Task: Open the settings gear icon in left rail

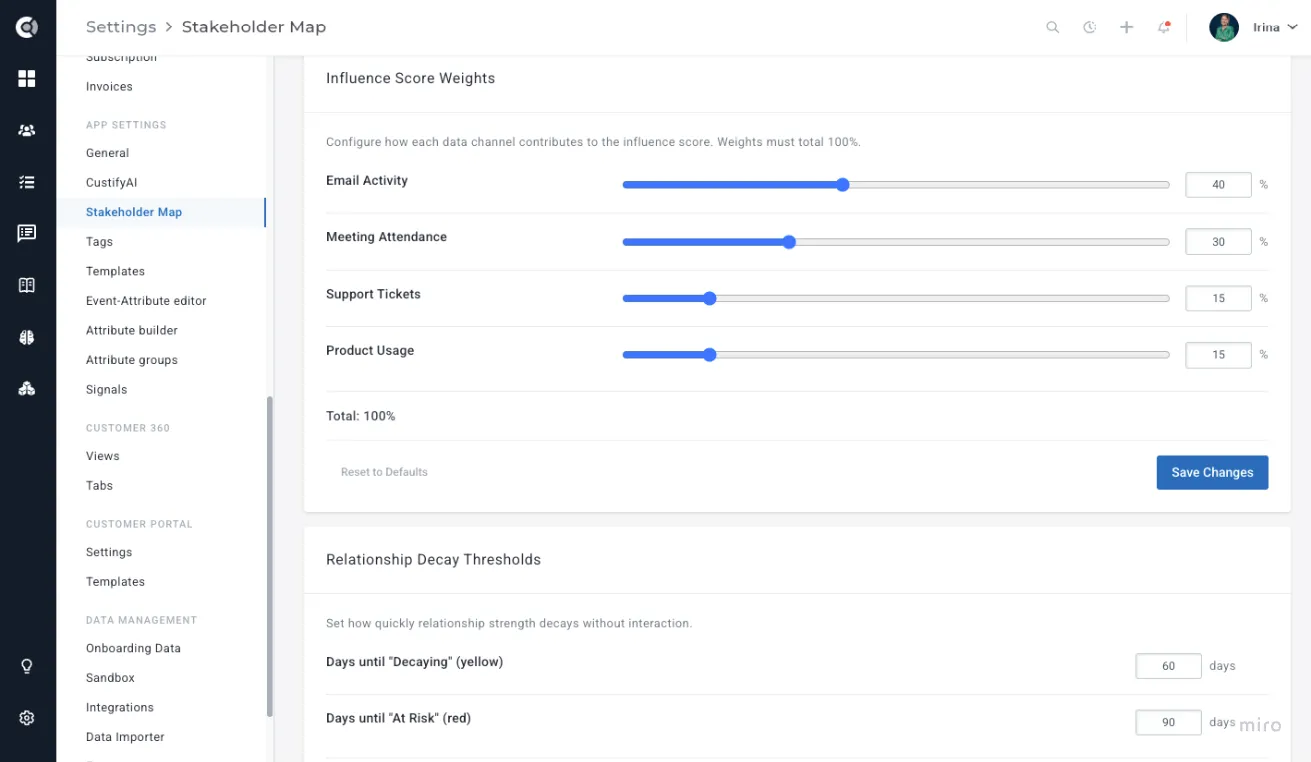Action: click(27, 718)
